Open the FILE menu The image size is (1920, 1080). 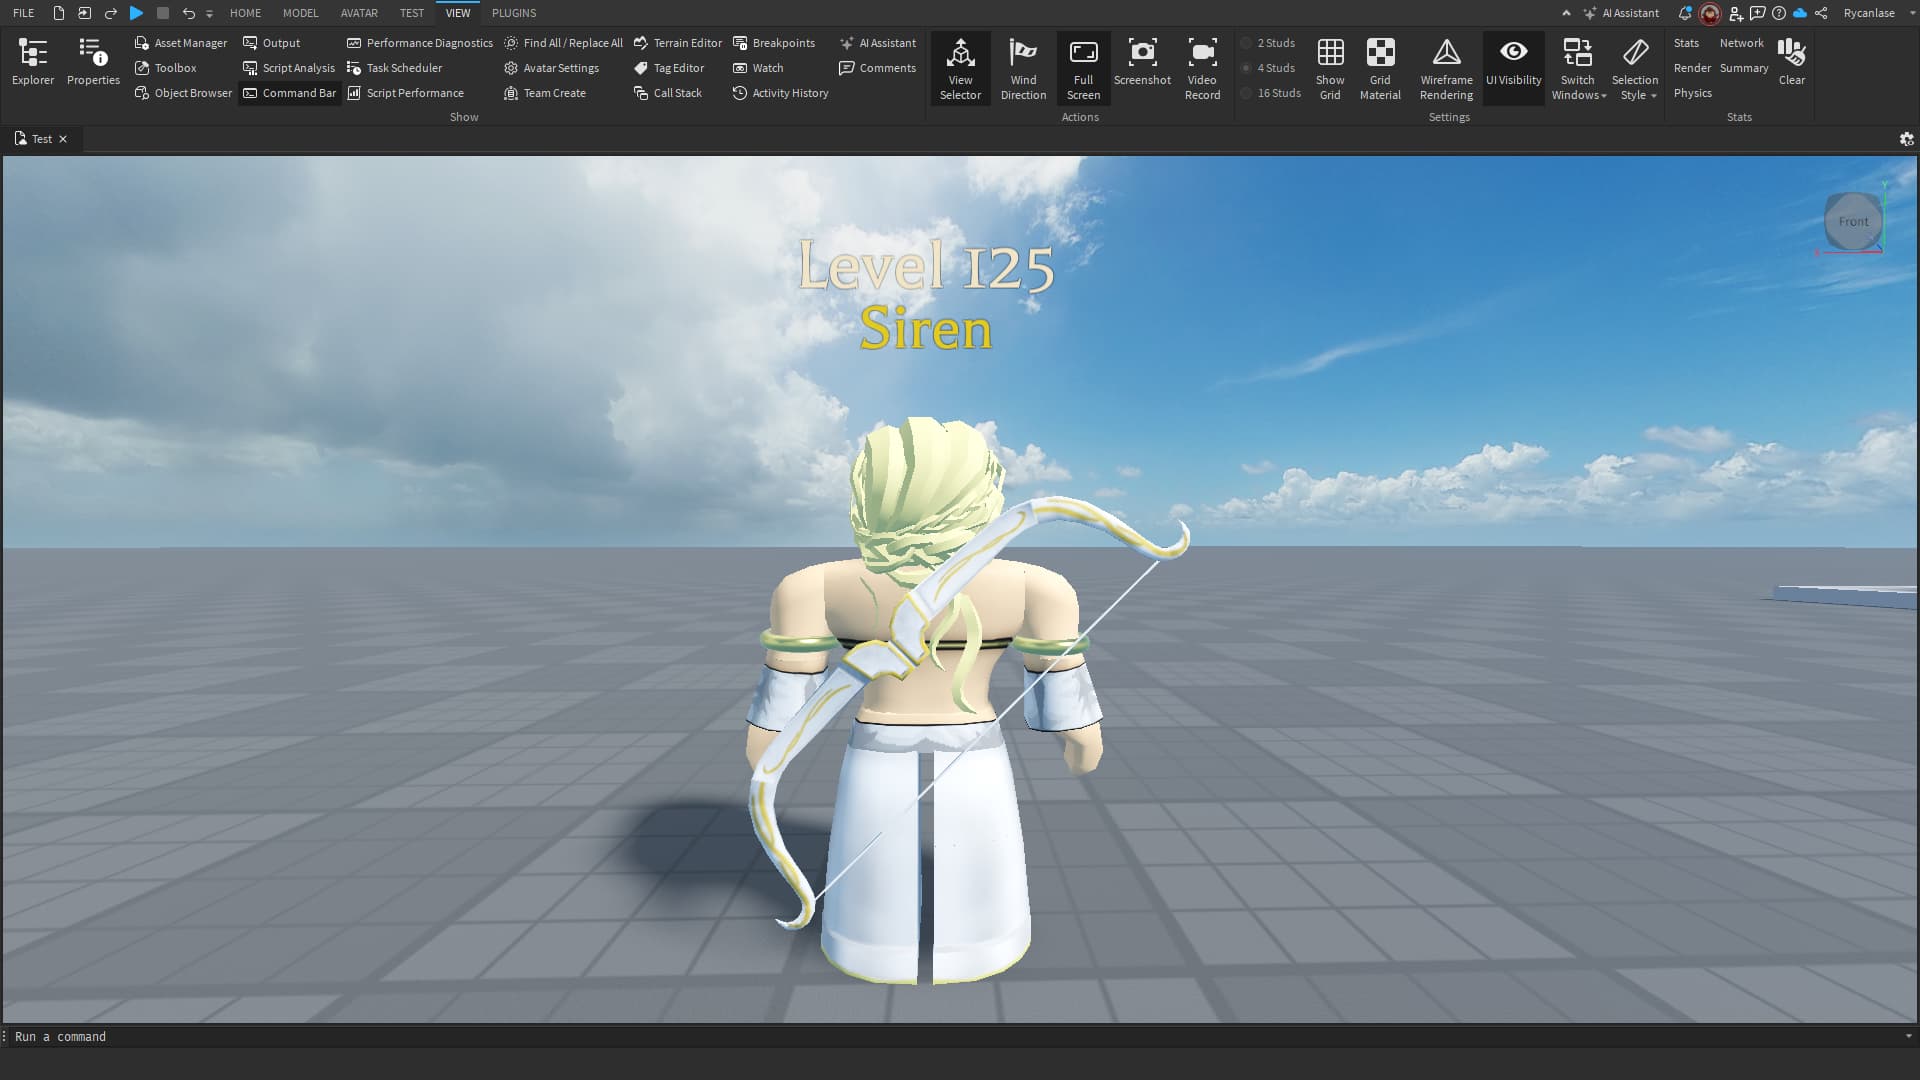tap(23, 13)
